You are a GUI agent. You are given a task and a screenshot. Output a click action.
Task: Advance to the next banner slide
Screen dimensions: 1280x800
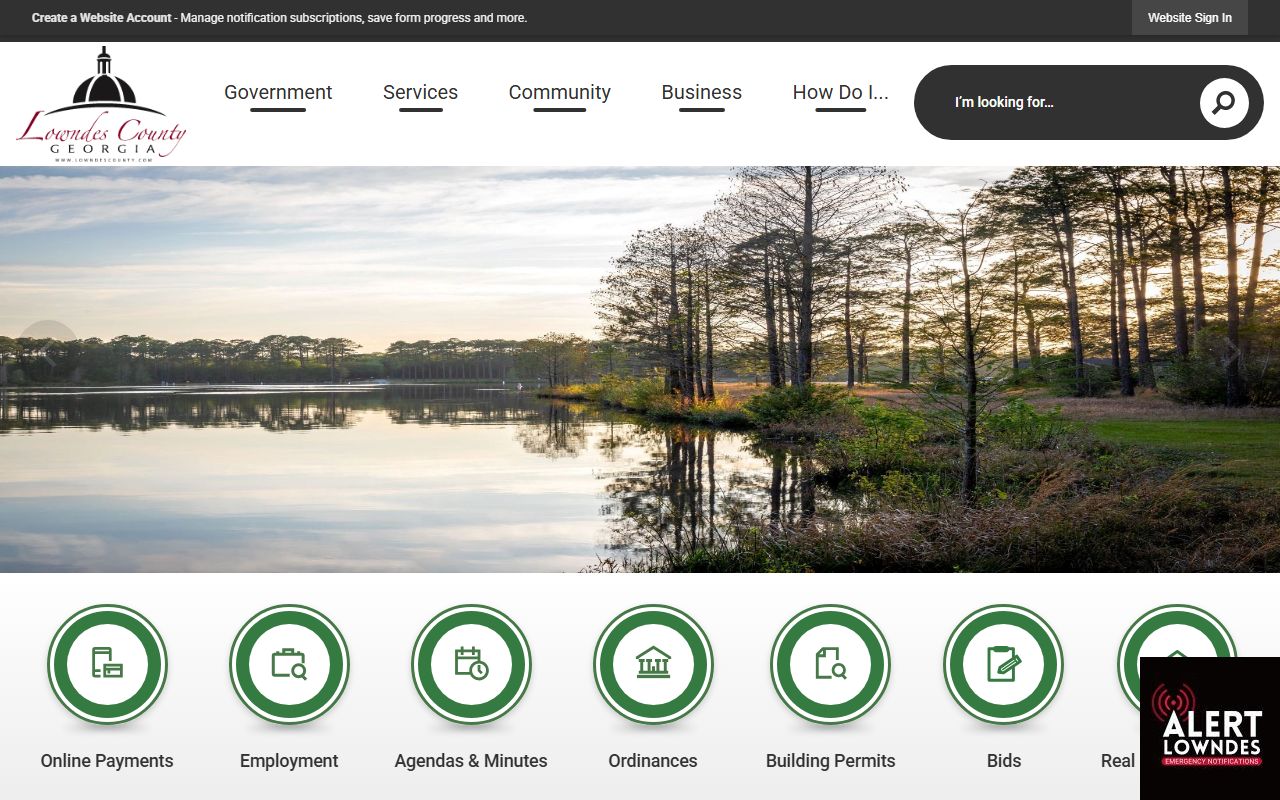coord(1232,350)
